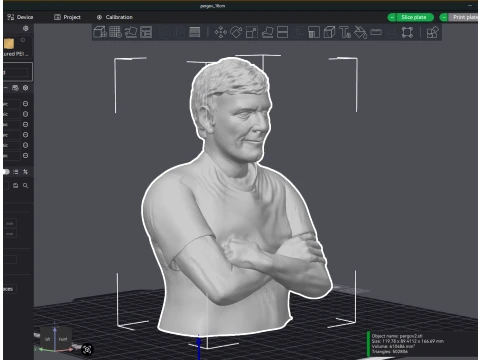
Task: Select the Move tool with four arrows
Action: (221, 32)
